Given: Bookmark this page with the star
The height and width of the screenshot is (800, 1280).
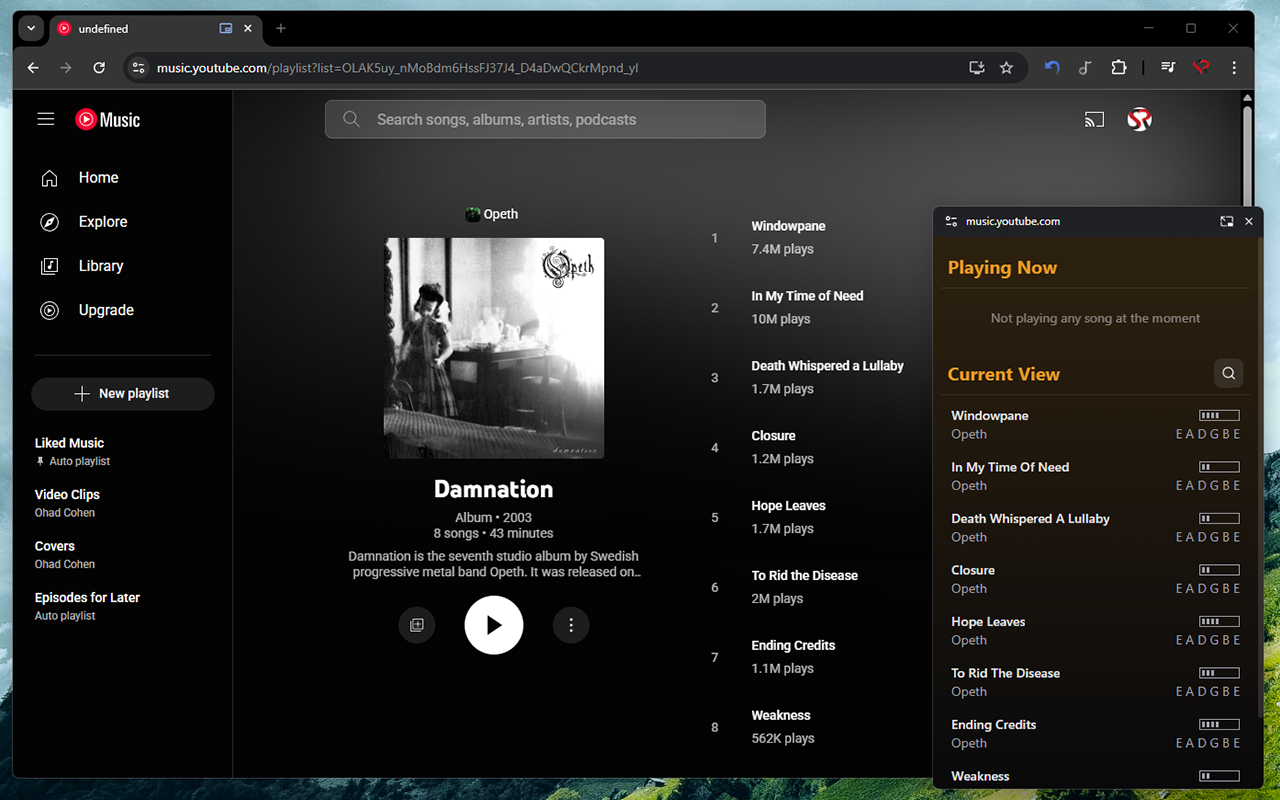Looking at the screenshot, I should tap(1007, 68).
